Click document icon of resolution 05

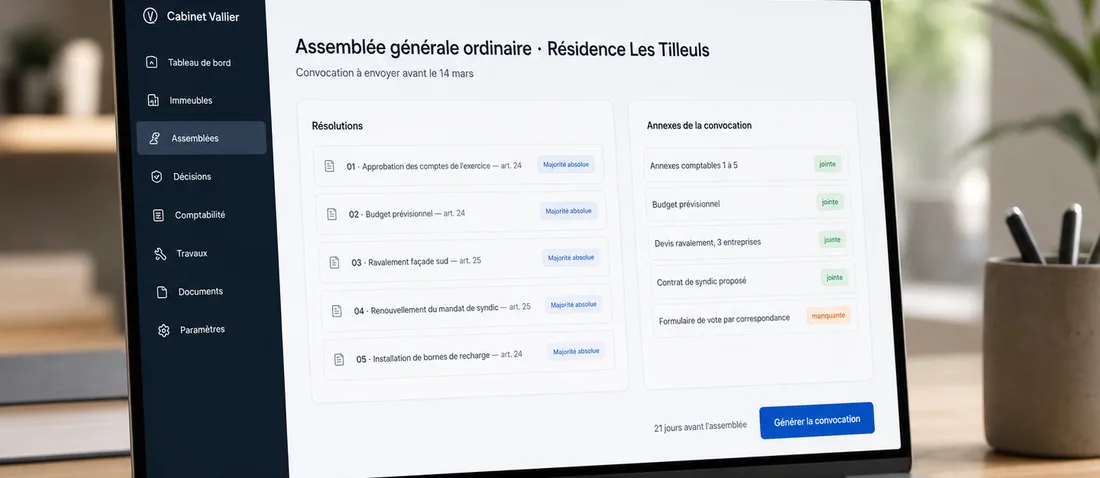pos(340,359)
